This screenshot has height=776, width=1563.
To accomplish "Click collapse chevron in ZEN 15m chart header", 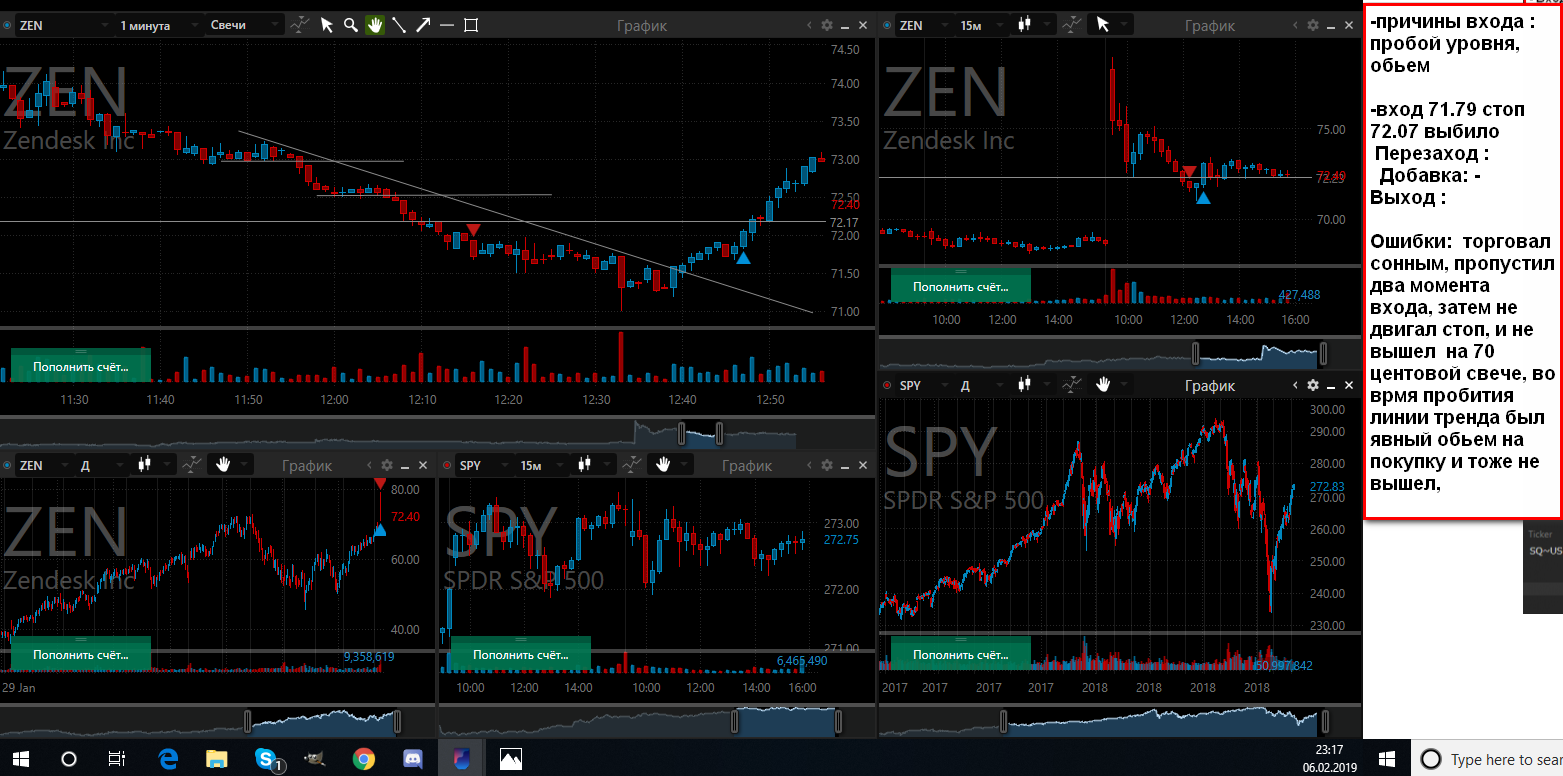I will pyautogui.click(x=1295, y=26).
